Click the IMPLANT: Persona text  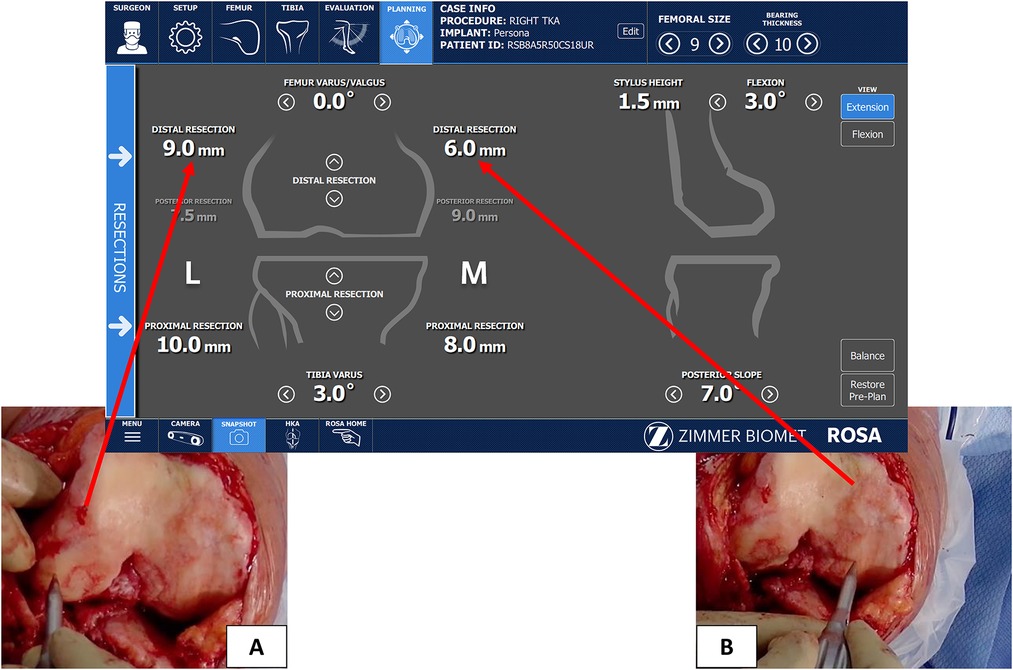[x=485, y=33]
